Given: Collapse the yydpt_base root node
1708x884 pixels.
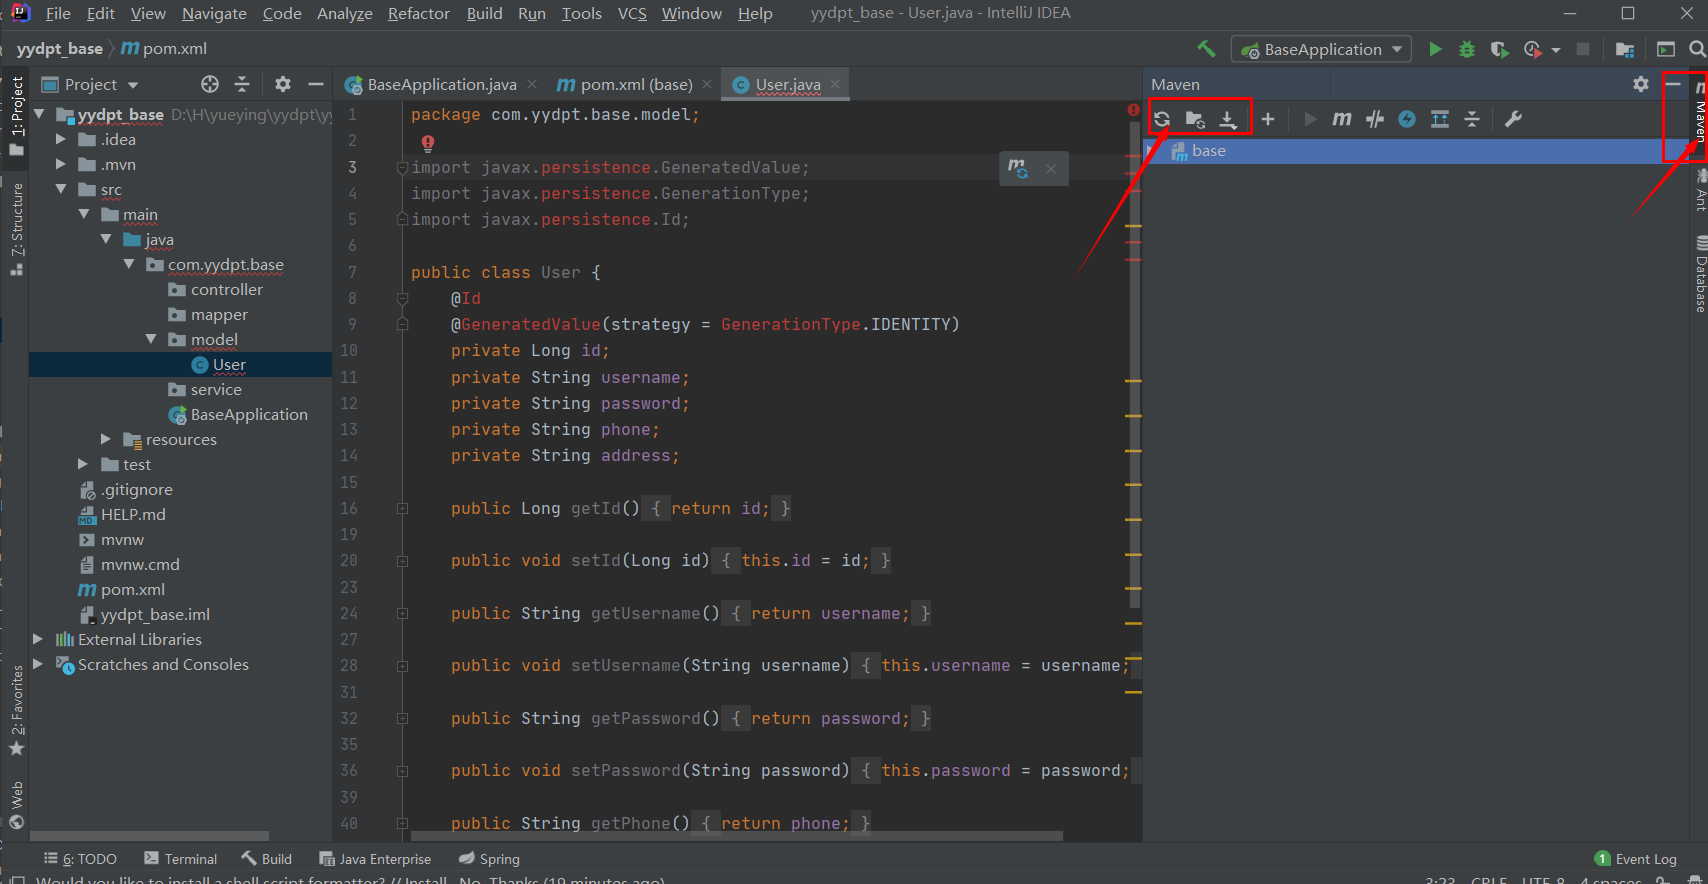Looking at the screenshot, I should point(39,114).
